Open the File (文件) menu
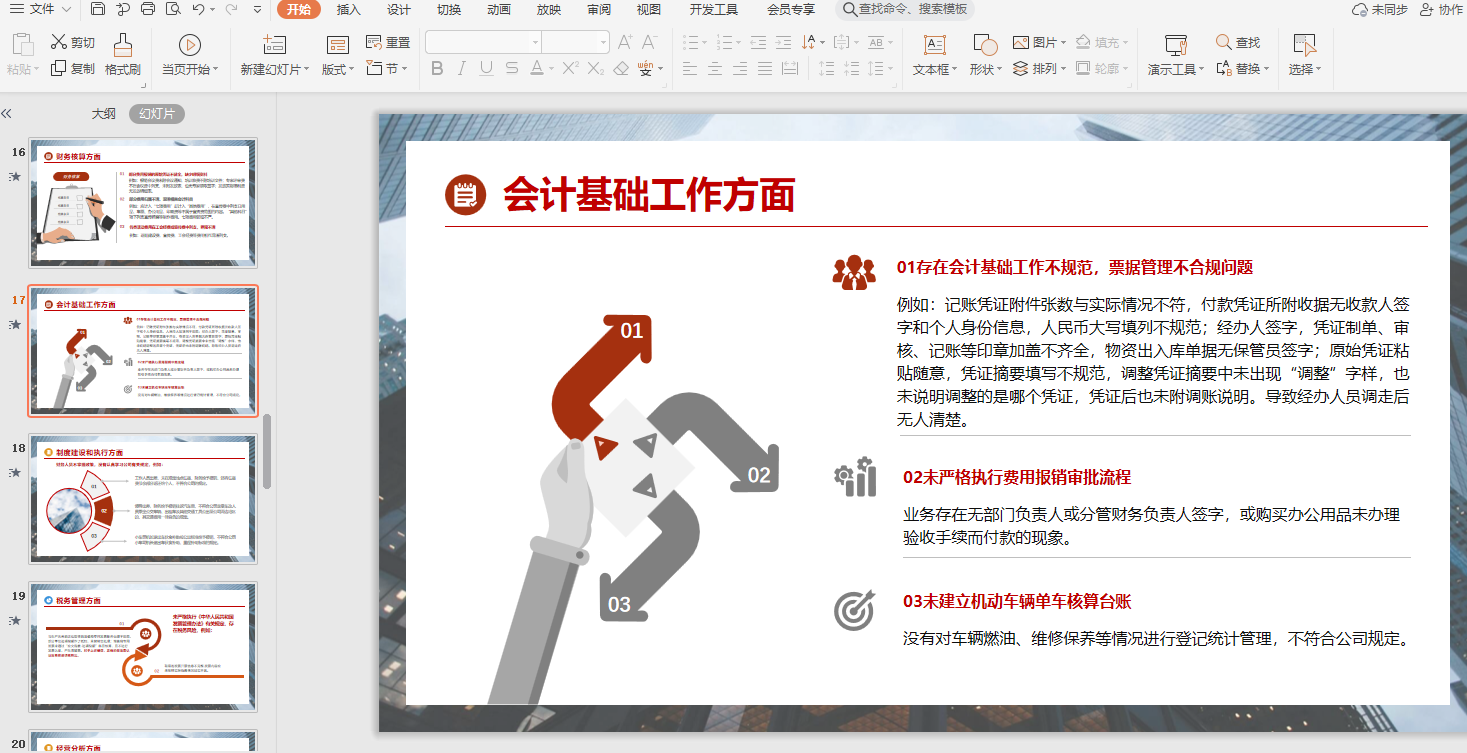Image resolution: width=1467 pixels, height=753 pixels. [42, 10]
